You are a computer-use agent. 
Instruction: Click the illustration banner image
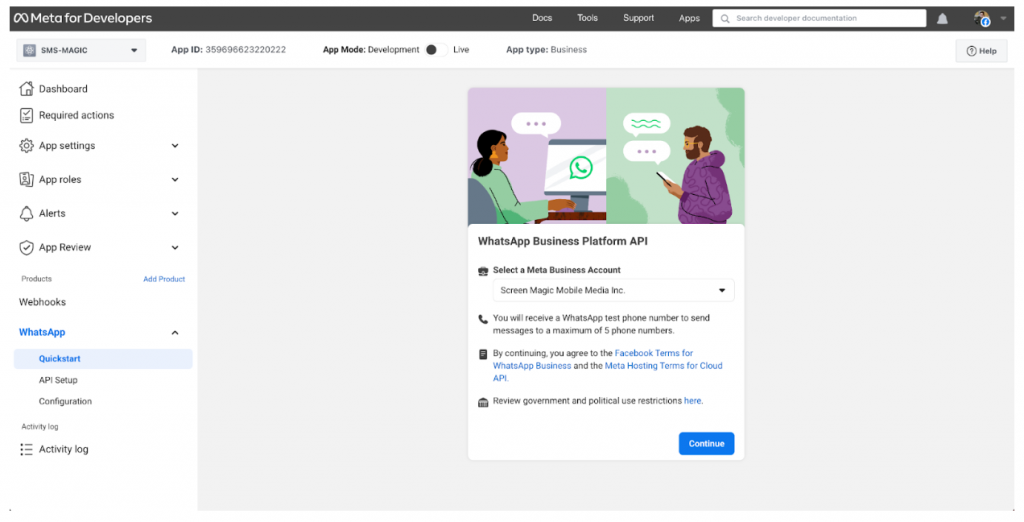click(x=606, y=156)
